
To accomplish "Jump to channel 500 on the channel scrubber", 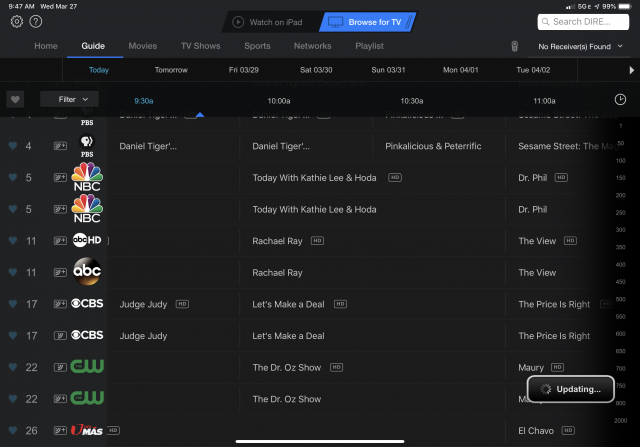I will click(x=620, y=299).
